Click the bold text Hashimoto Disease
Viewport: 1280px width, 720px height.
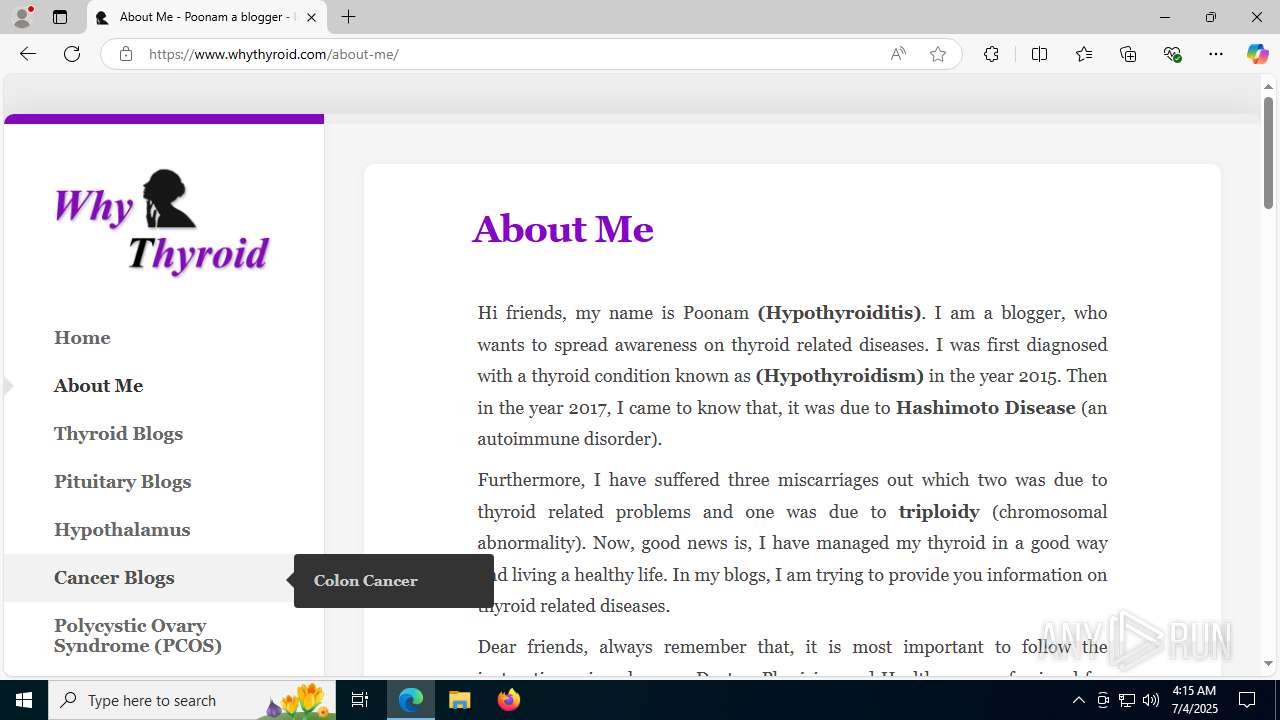click(x=985, y=408)
